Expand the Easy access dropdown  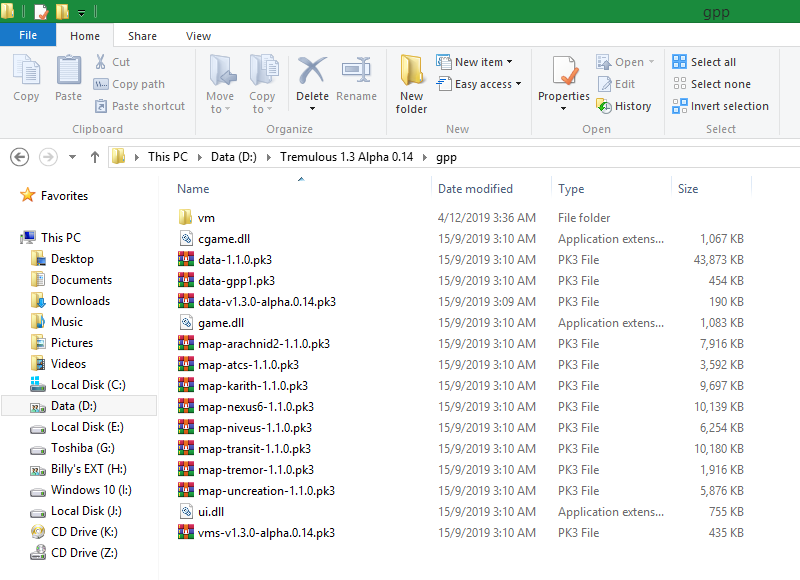475,84
